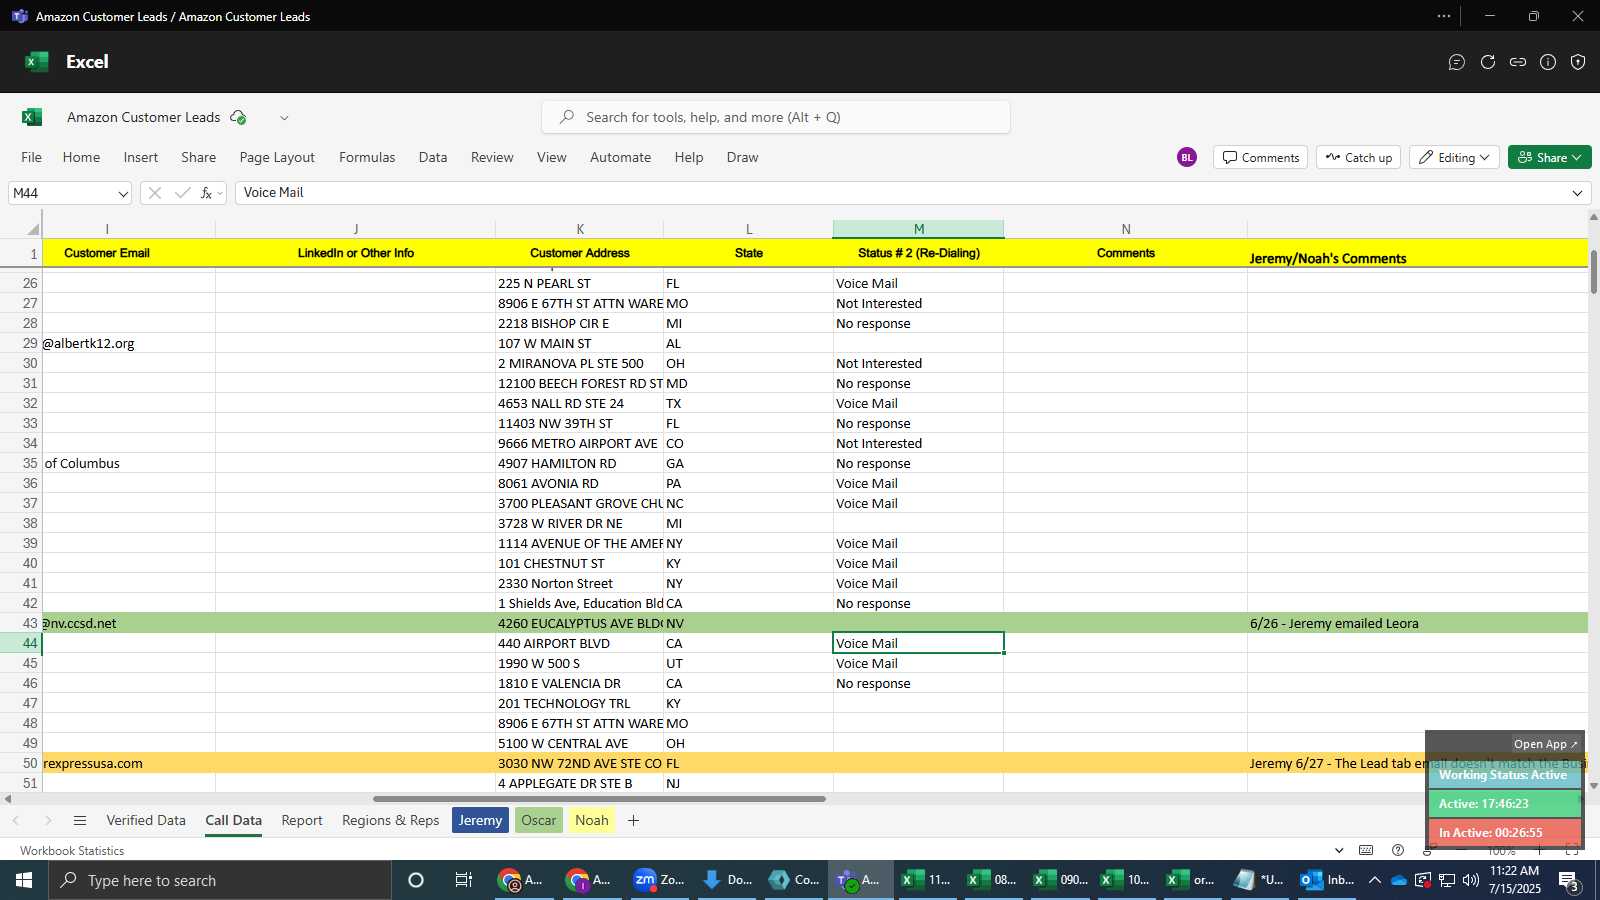Open Cortana circle on taskbar

416,881
